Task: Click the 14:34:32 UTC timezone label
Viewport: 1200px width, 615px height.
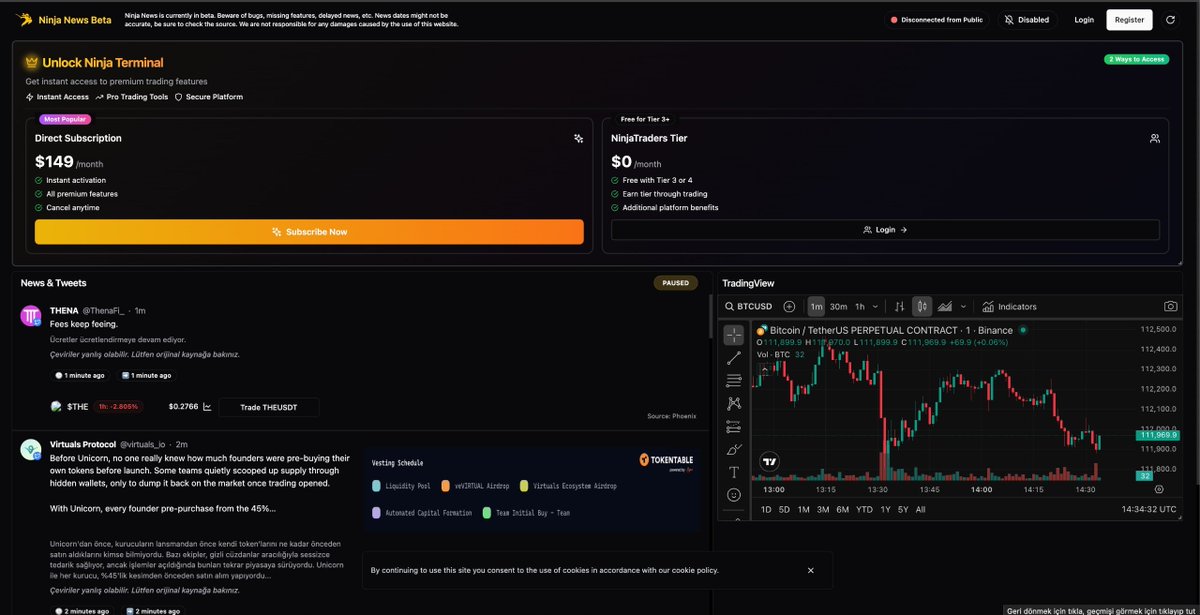Action: pyautogui.click(x=1147, y=509)
